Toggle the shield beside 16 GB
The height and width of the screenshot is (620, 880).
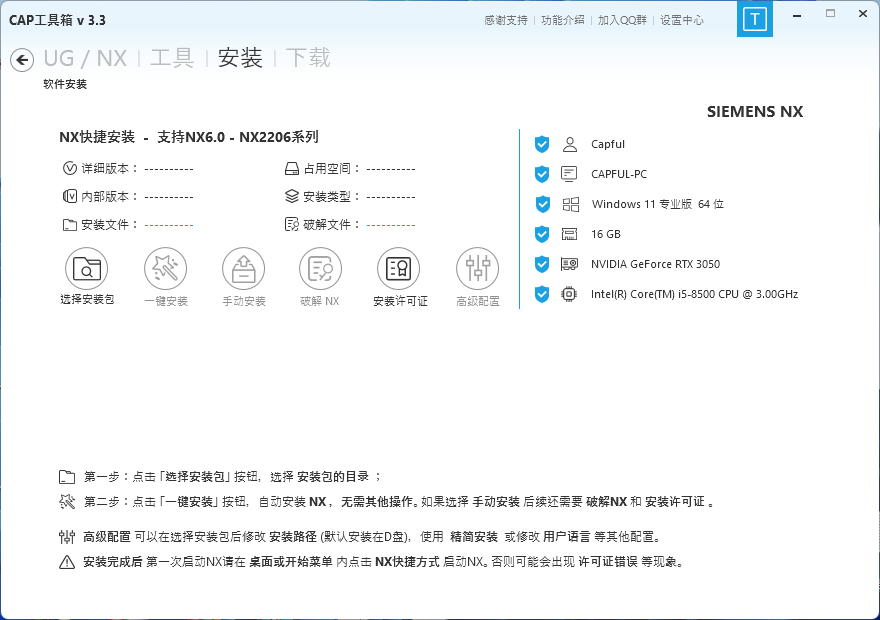pyautogui.click(x=541, y=234)
